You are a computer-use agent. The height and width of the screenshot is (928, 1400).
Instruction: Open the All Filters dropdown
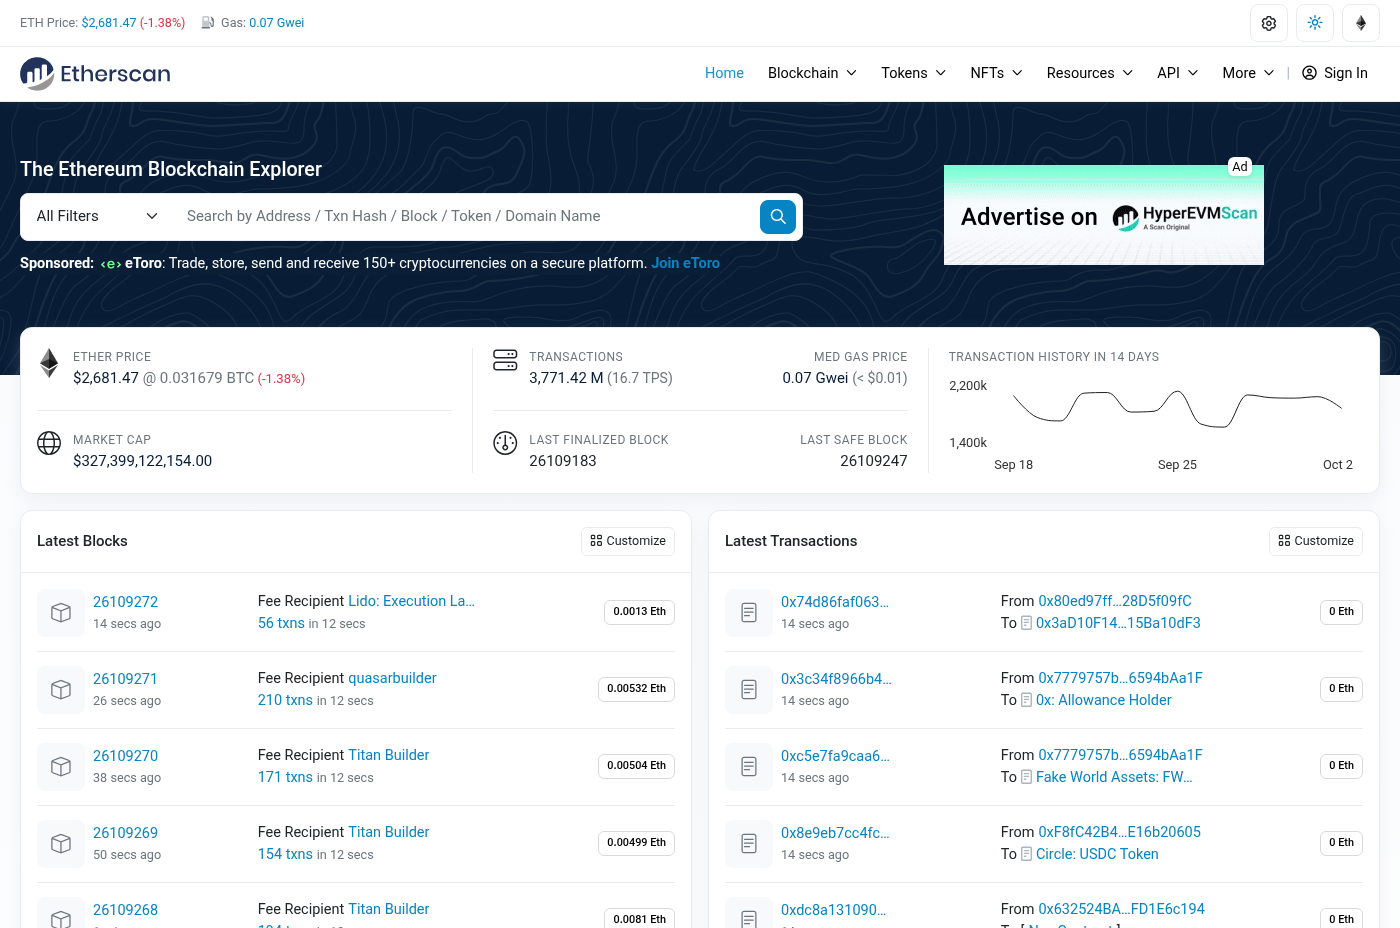point(97,216)
